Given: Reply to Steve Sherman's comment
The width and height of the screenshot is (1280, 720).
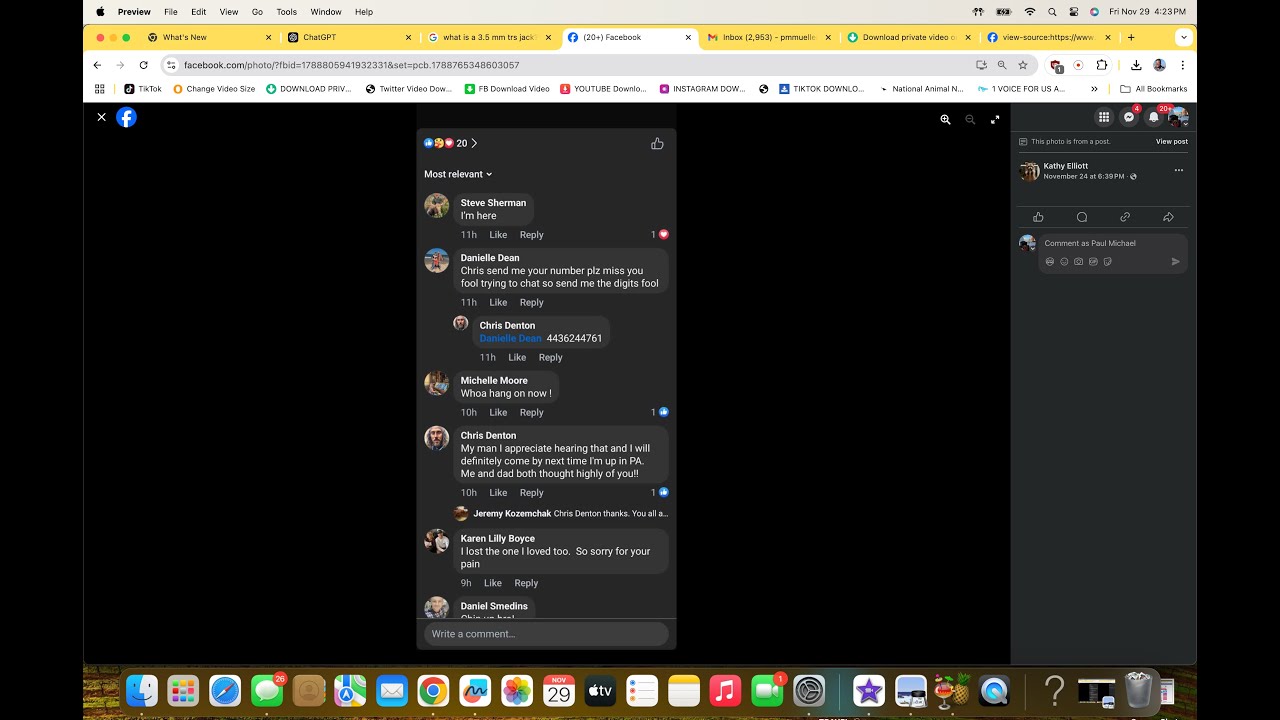Looking at the screenshot, I should [x=532, y=235].
